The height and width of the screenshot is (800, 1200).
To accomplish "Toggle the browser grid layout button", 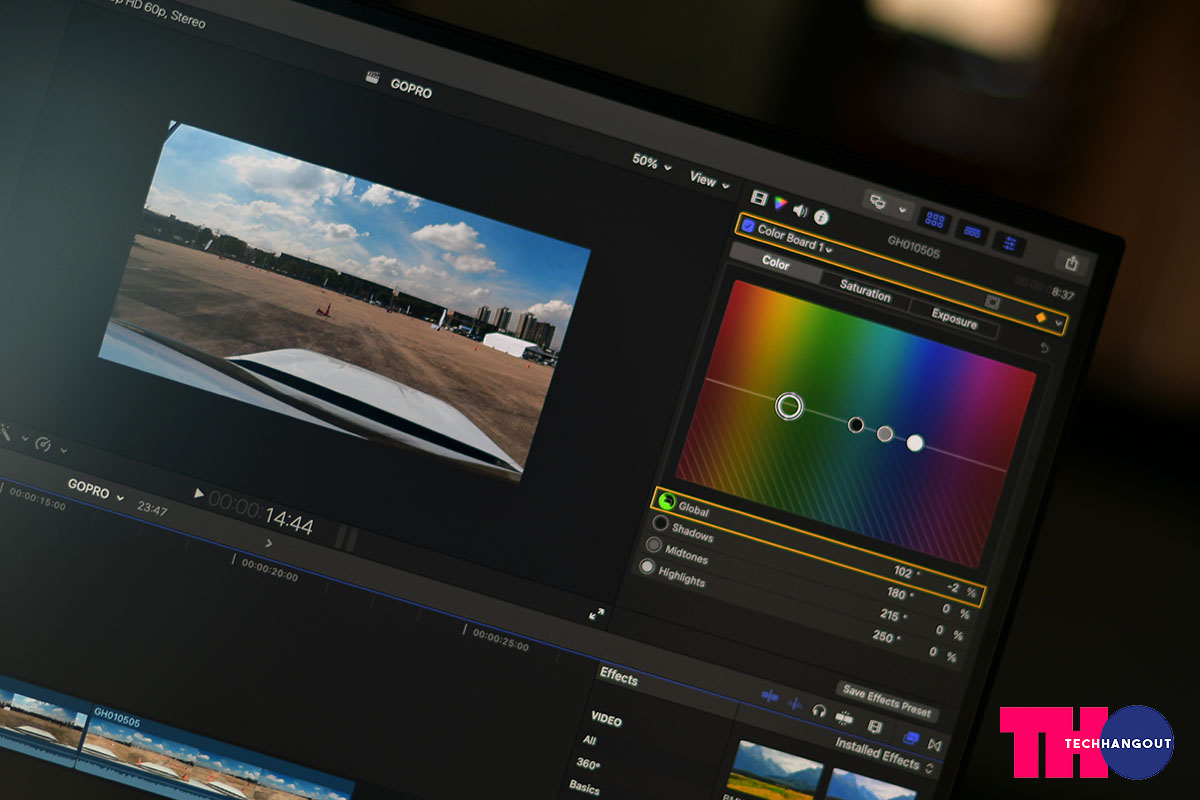I will (x=936, y=220).
